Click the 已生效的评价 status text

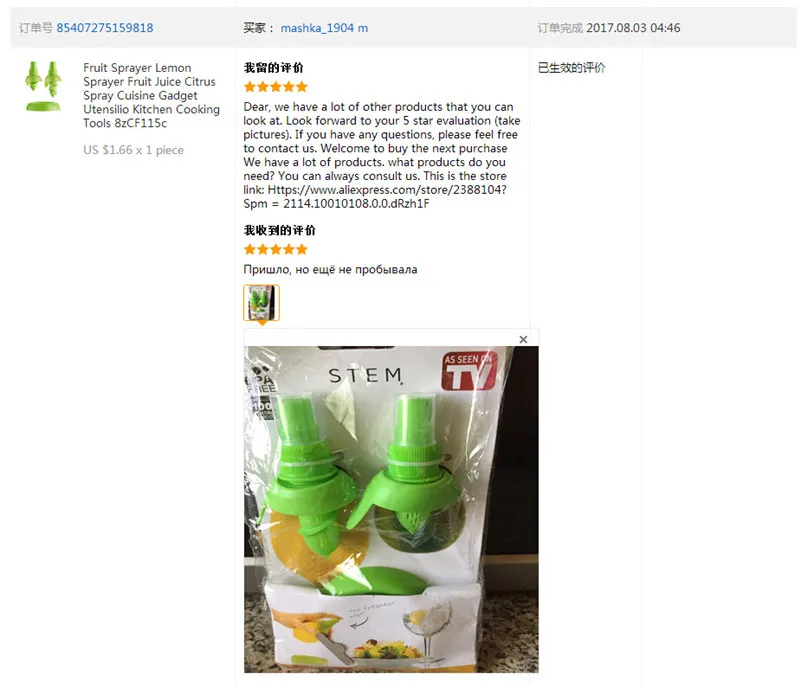[571, 68]
